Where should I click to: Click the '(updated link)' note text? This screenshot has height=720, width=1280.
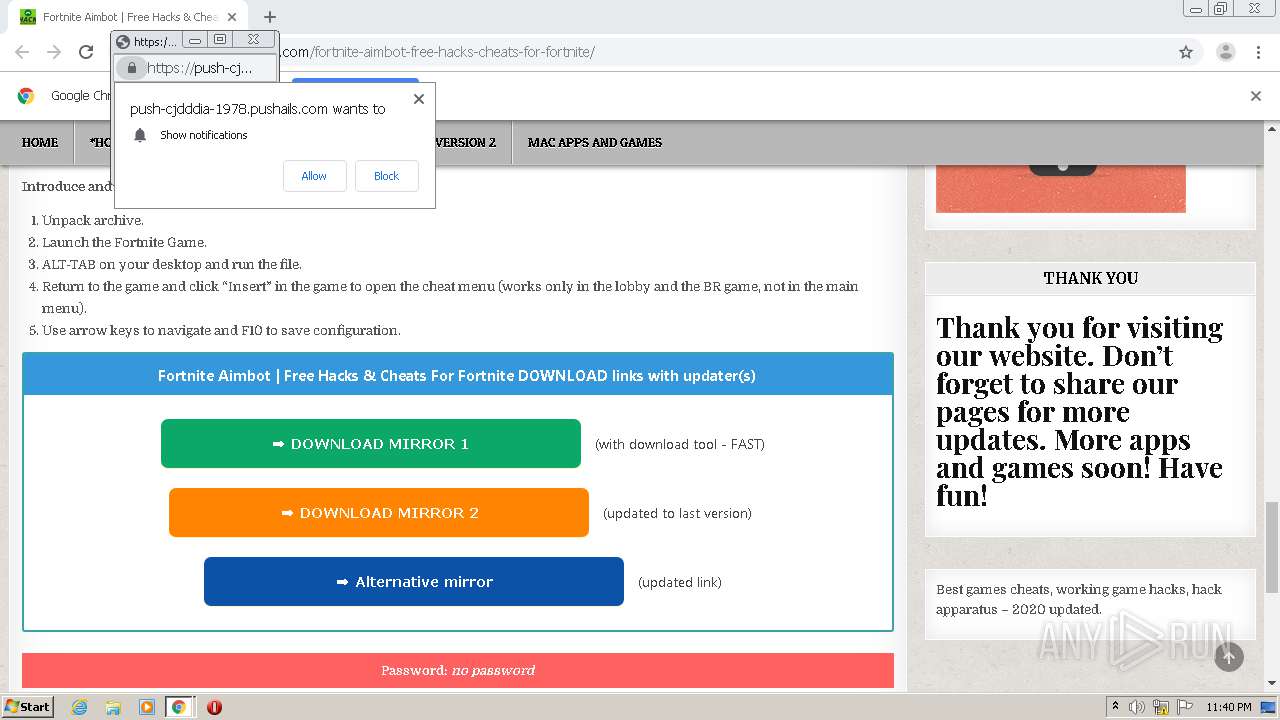tap(680, 582)
